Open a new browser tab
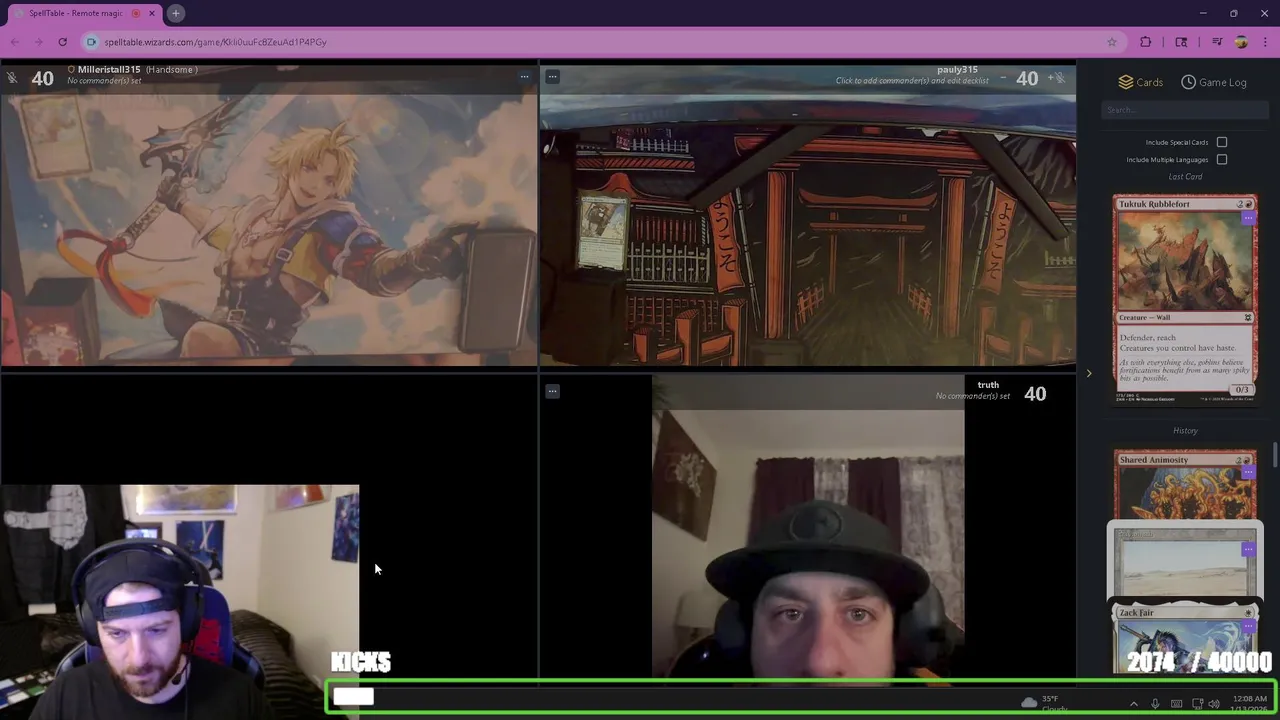Screen dimensions: 1280x720 (175, 13)
